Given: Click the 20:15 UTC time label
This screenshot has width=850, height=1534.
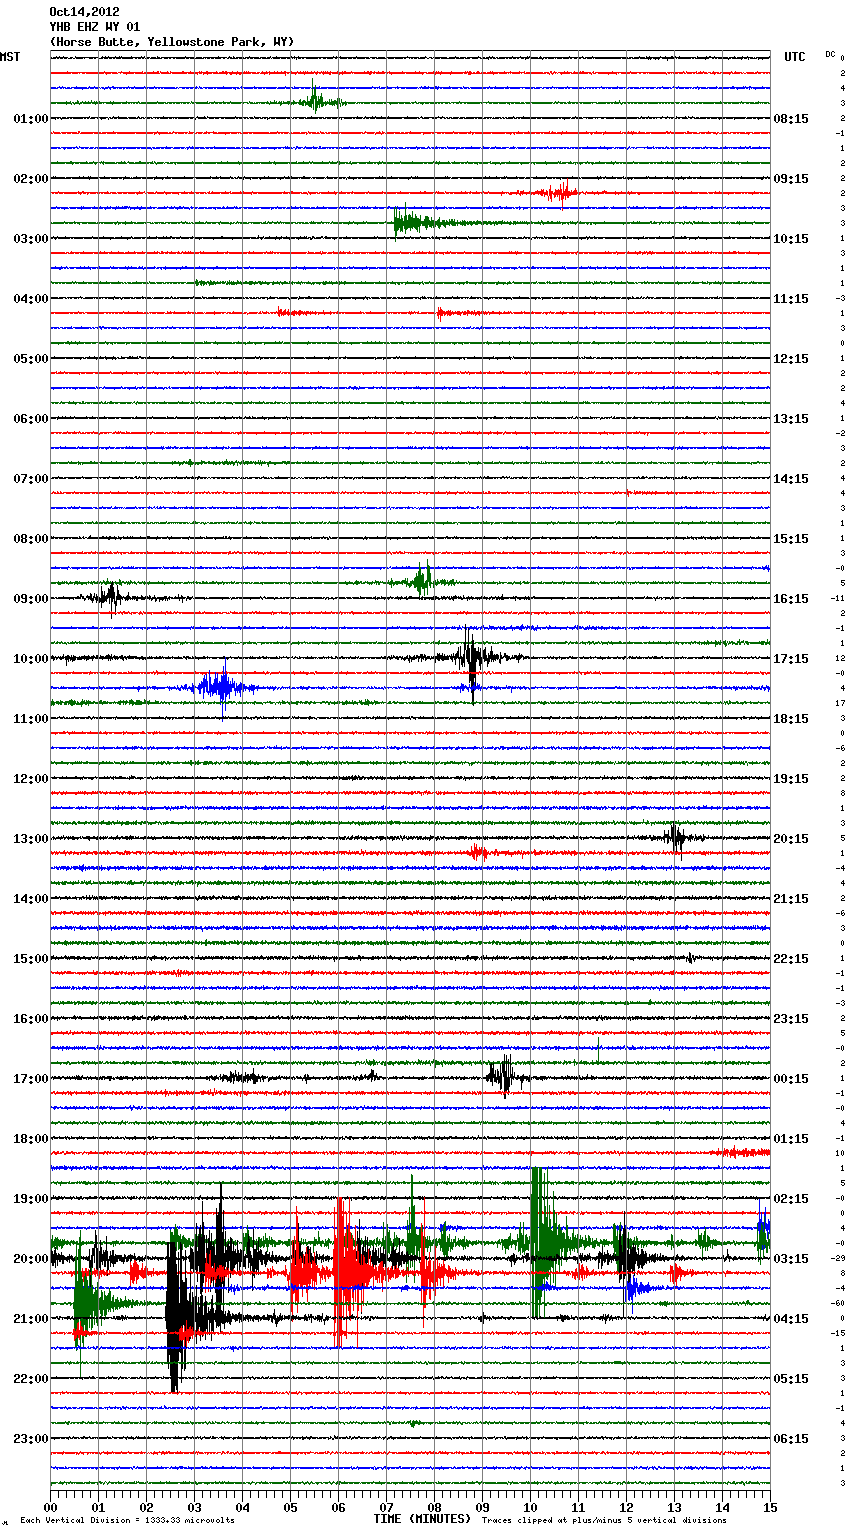Looking at the screenshot, I should point(791,839).
